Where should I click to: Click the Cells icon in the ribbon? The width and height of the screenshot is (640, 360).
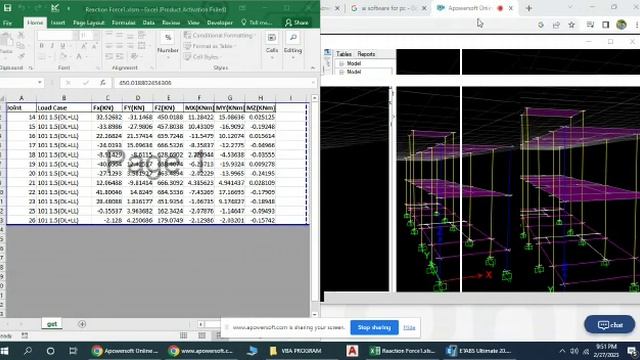tap(272, 38)
